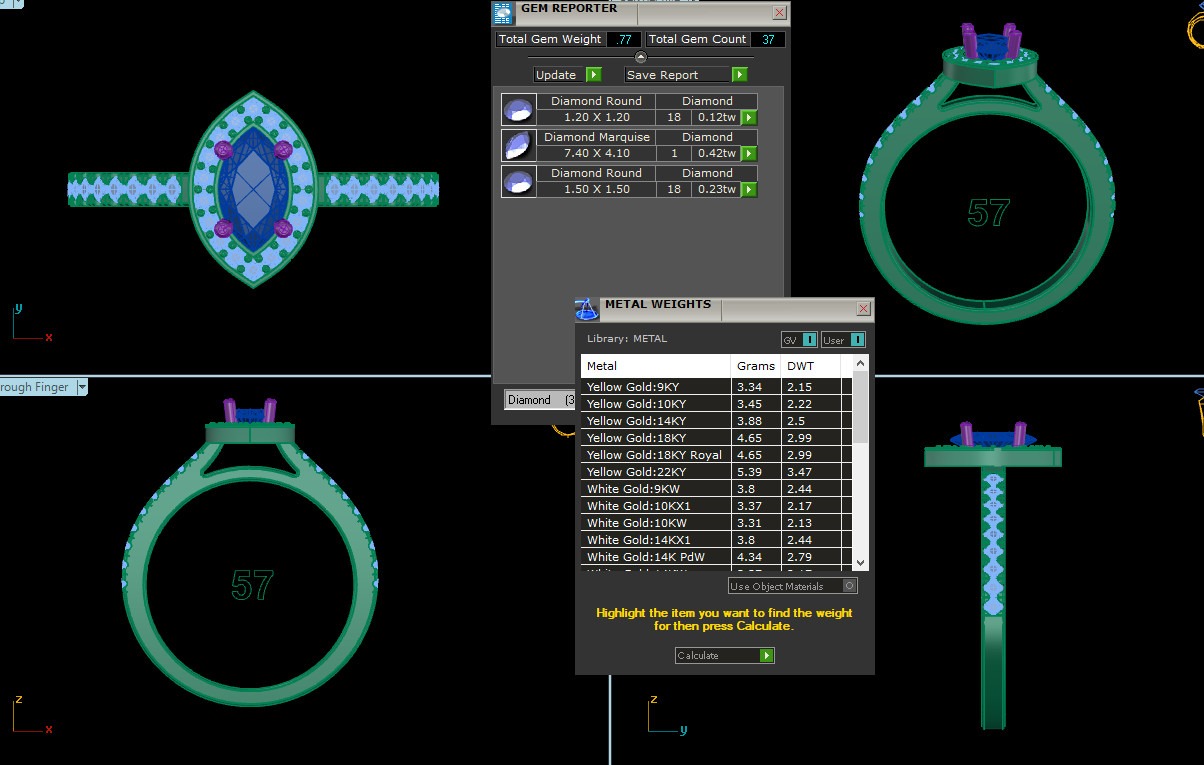
Task: Enable Use Object Materials option
Action: [849, 586]
